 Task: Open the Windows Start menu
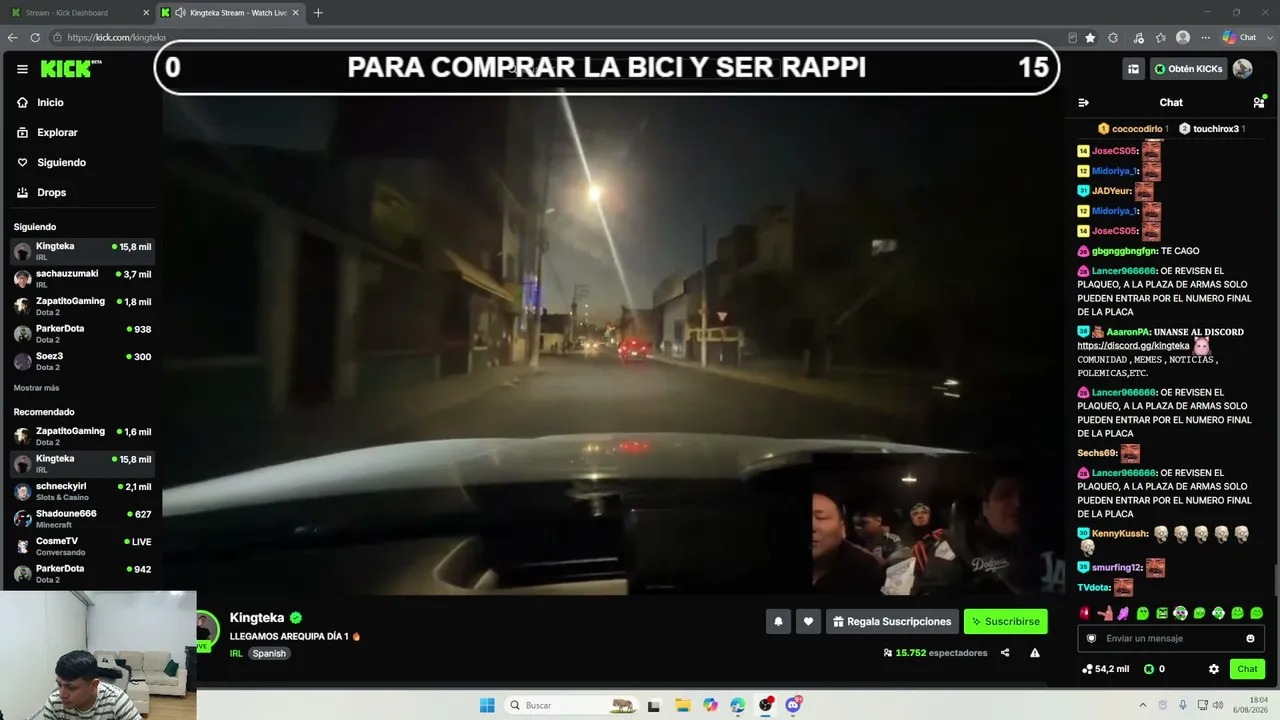point(487,705)
